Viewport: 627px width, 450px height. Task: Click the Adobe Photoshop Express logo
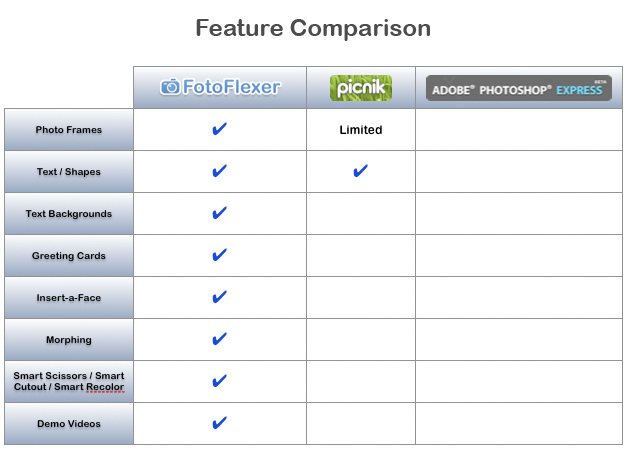coord(518,88)
